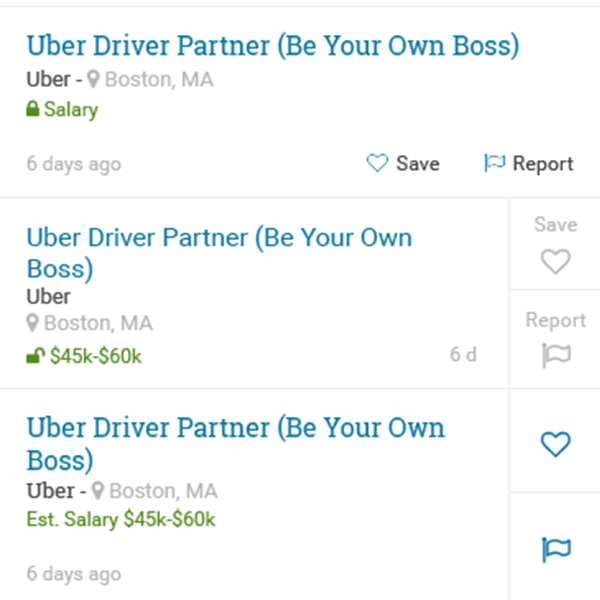Viewport: 600px width, 600px height.
Task: Click the blue flag icon in third listing
Action: [556, 550]
